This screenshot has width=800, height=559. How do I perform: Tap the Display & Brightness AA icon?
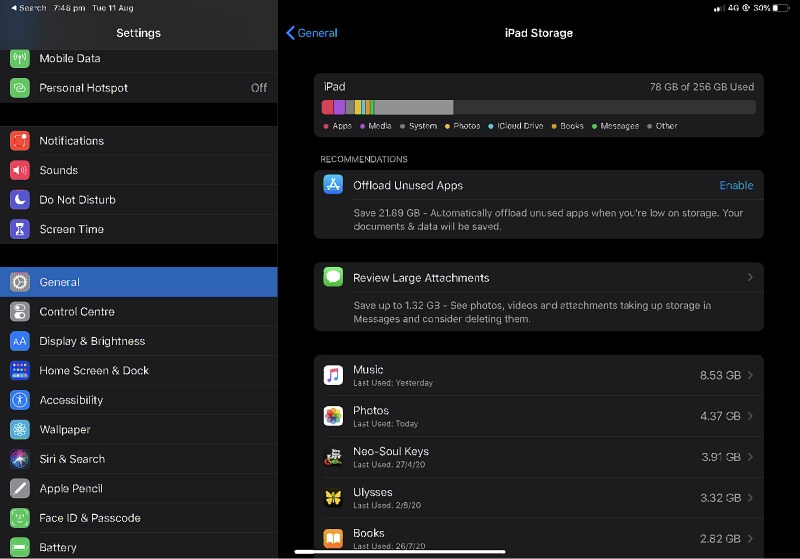(x=20, y=341)
